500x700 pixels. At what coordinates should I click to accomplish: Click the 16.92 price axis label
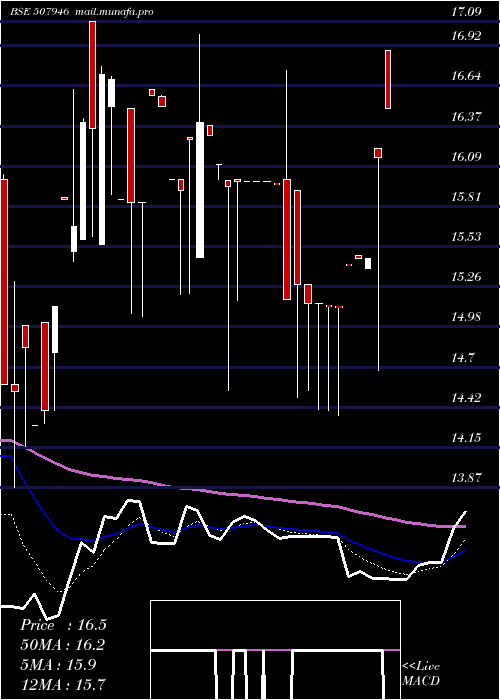point(466,36)
